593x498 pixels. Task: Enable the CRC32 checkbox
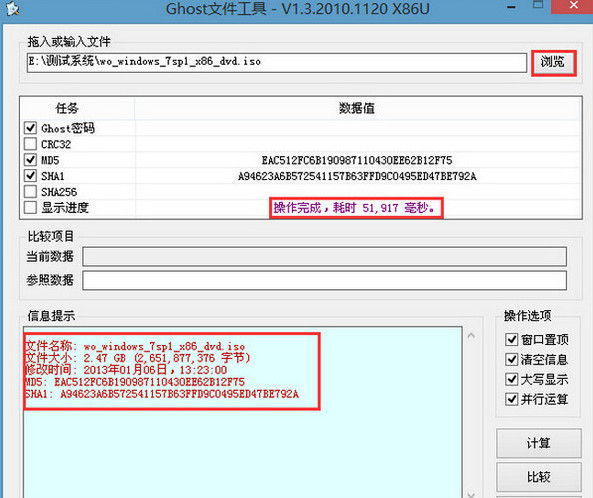pyautogui.click(x=30, y=144)
